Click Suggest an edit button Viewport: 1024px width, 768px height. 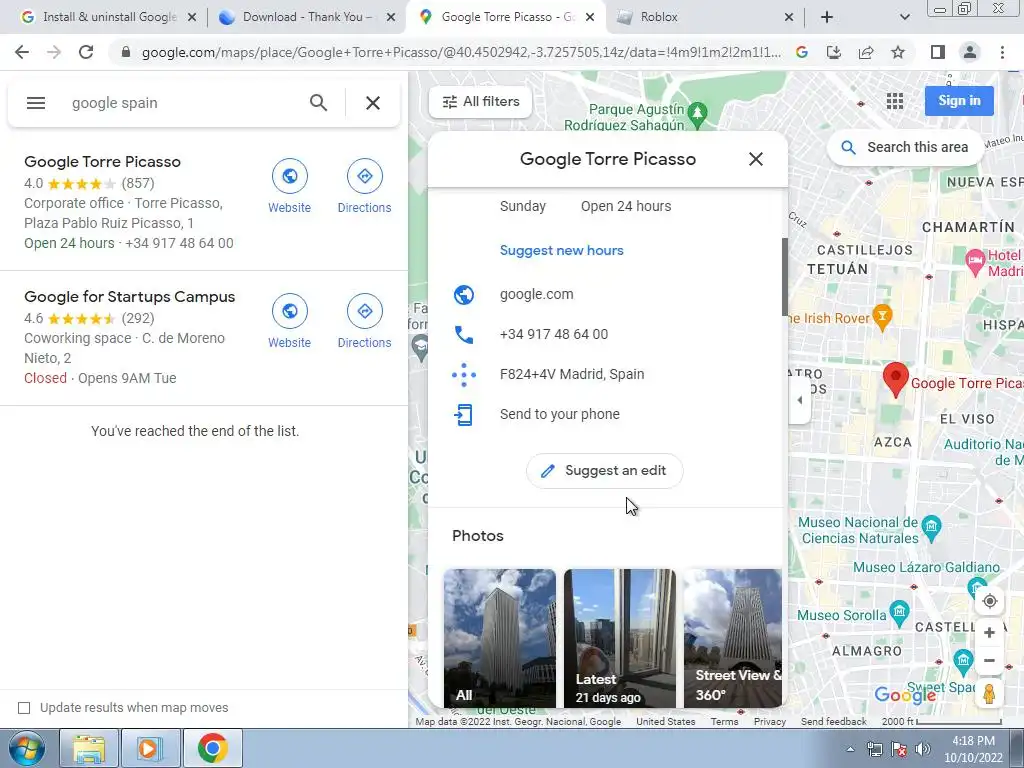pos(604,471)
